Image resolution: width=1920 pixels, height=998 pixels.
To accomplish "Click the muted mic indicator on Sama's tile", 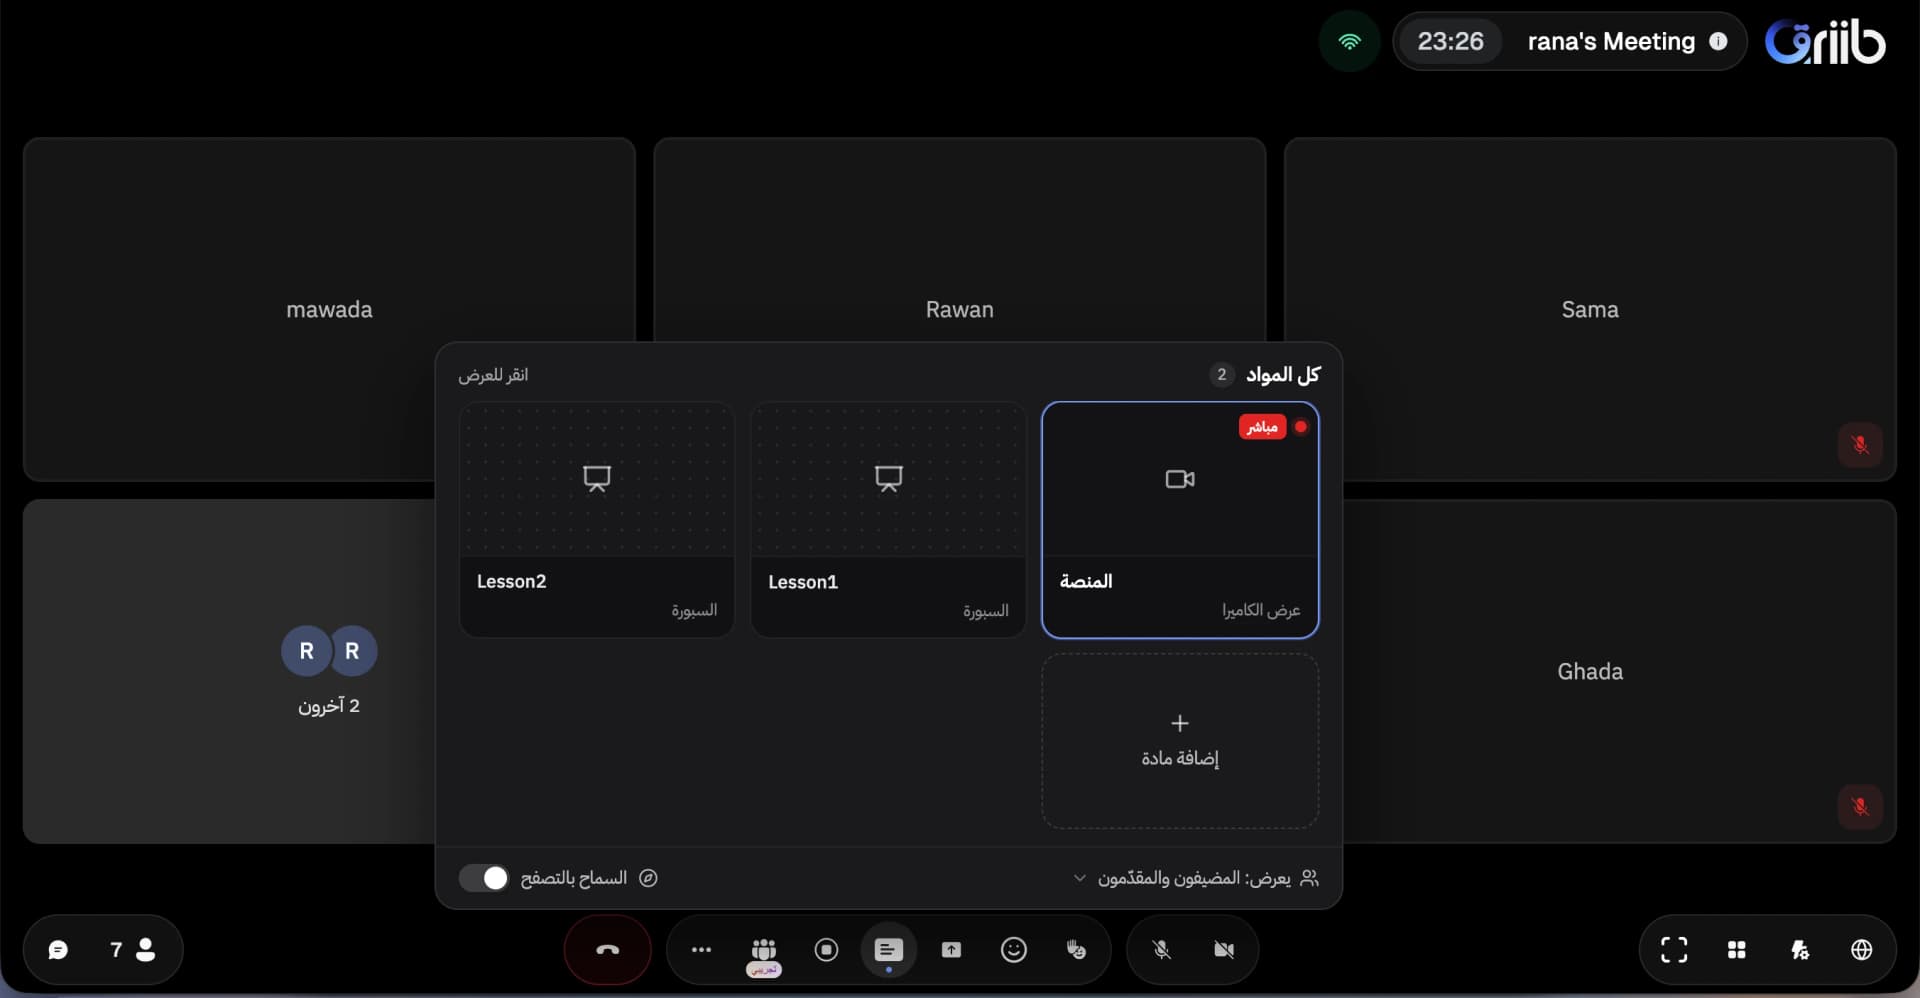I will 1860,444.
